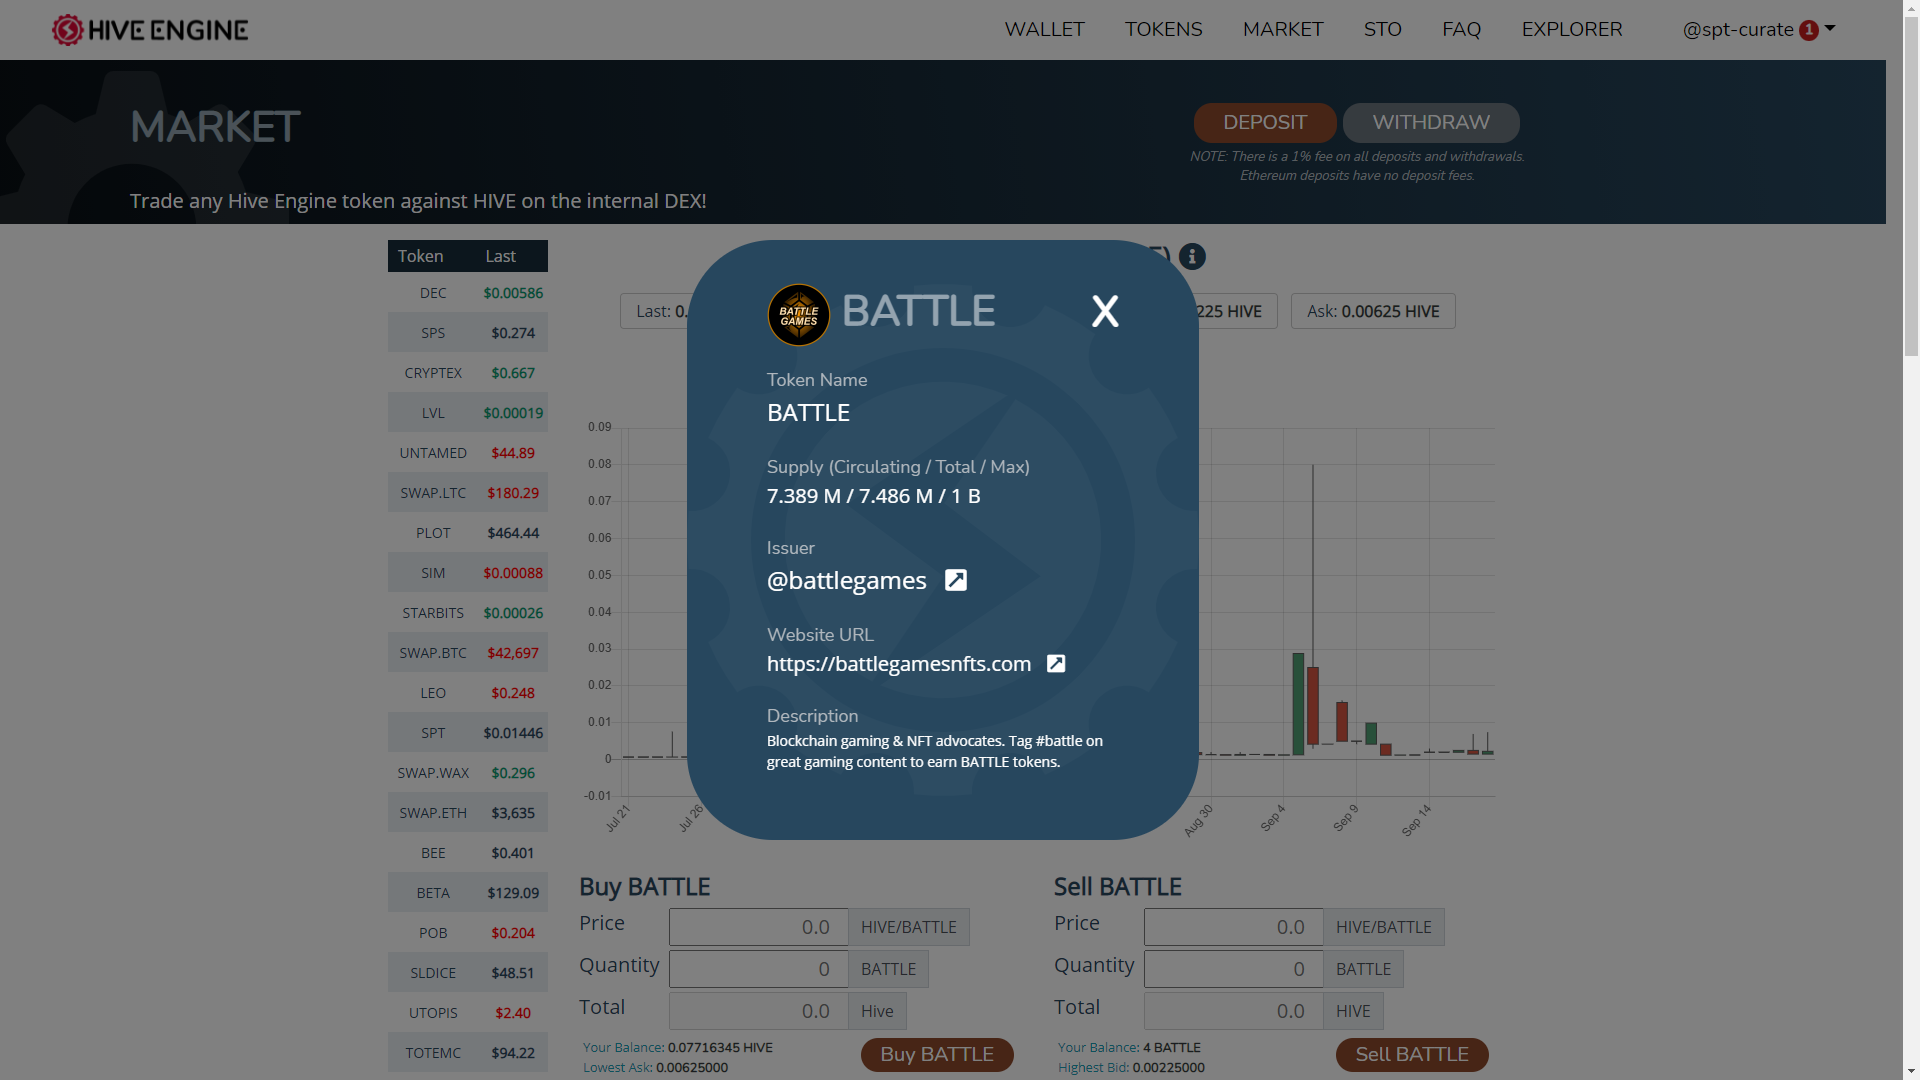Click the Sell BATTLE Total input field
The height and width of the screenshot is (1080, 1920).
tap(1233, 1011)
